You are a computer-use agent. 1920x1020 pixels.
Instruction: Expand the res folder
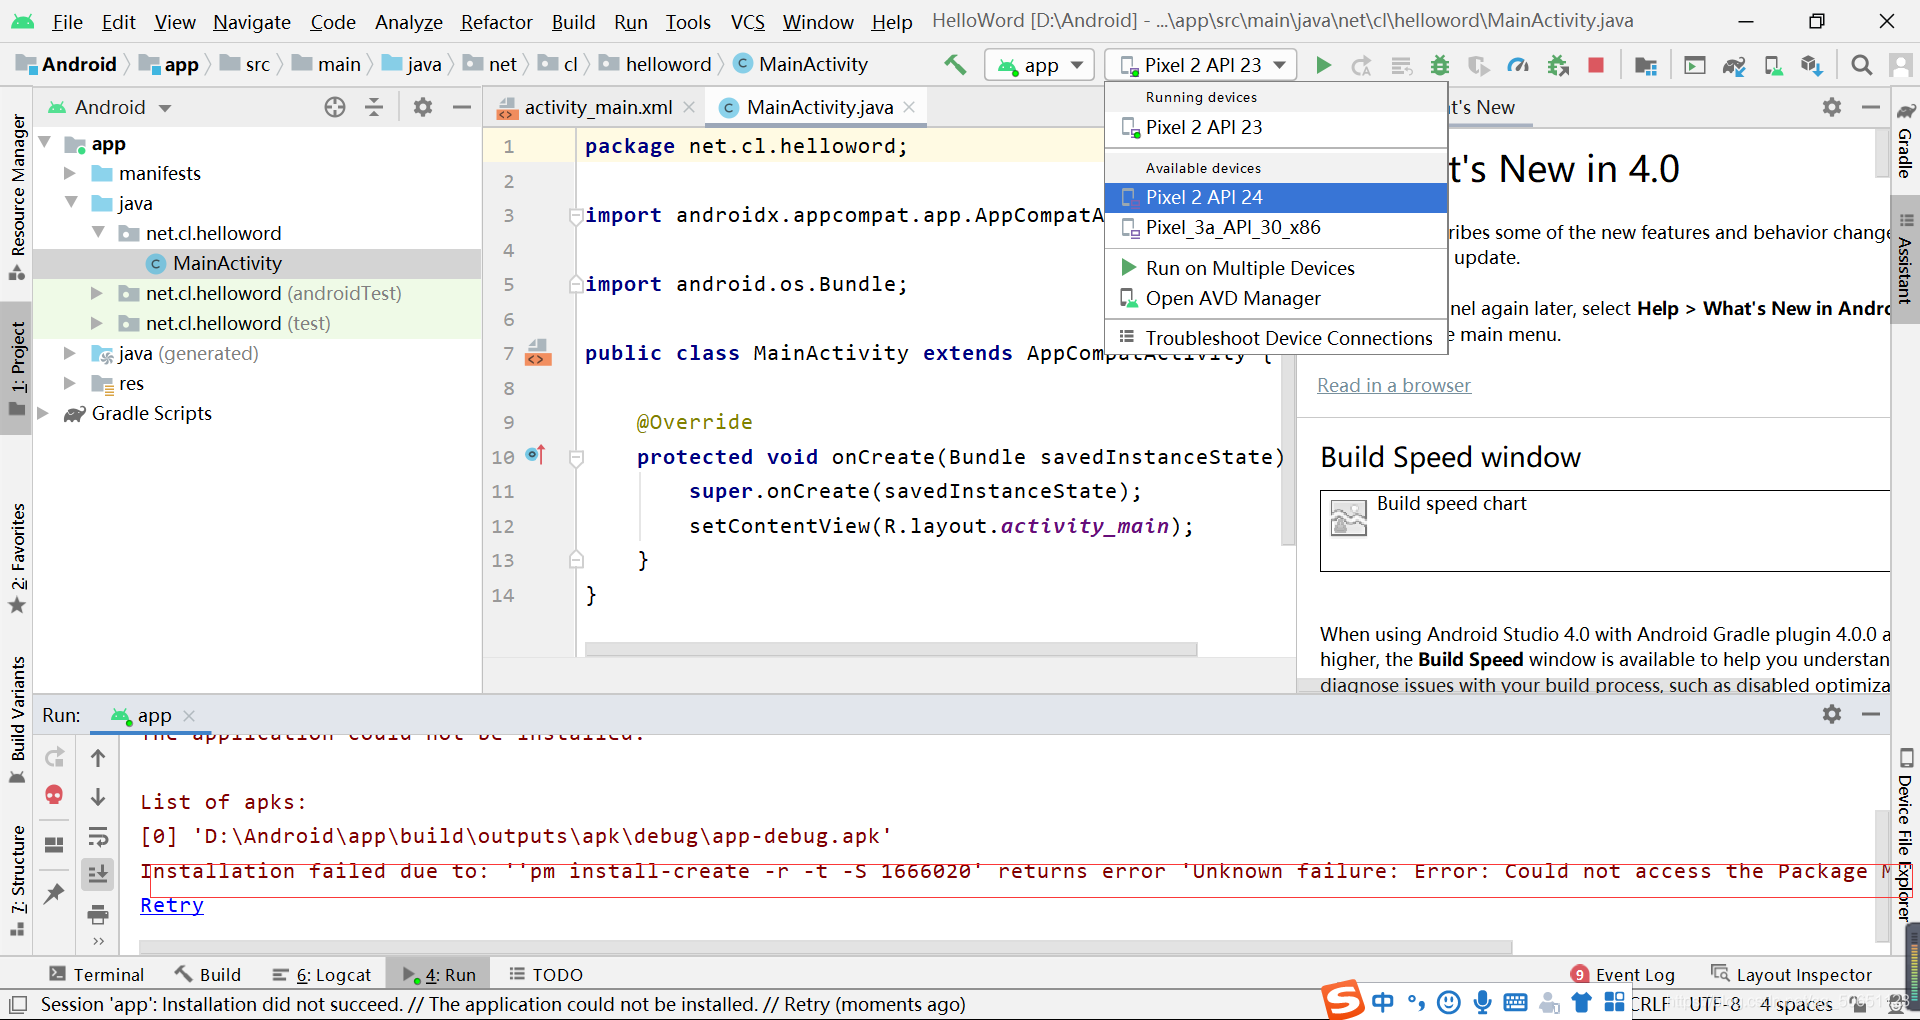pyautogui.click(x=70, y=383)
